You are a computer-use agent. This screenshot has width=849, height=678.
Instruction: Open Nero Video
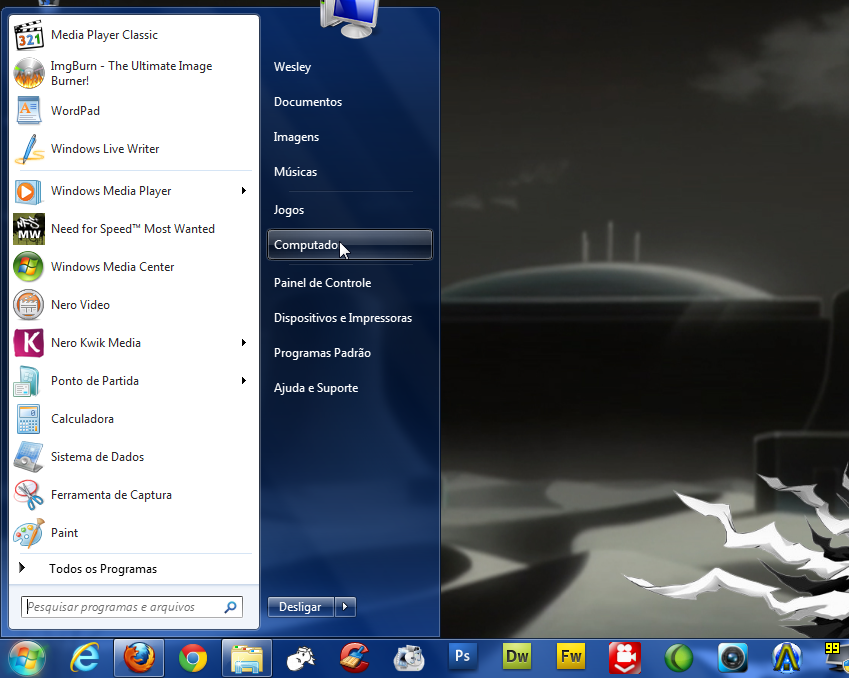point(80,305)
